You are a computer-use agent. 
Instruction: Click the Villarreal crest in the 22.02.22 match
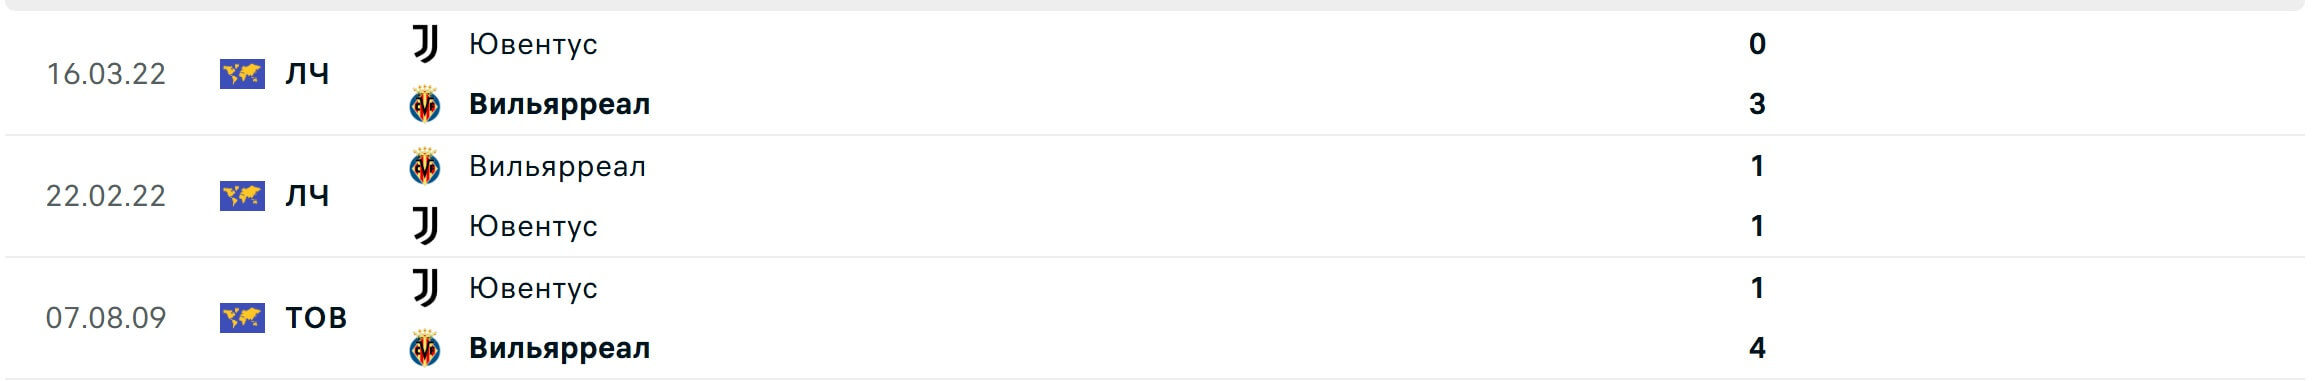[425, 166]
